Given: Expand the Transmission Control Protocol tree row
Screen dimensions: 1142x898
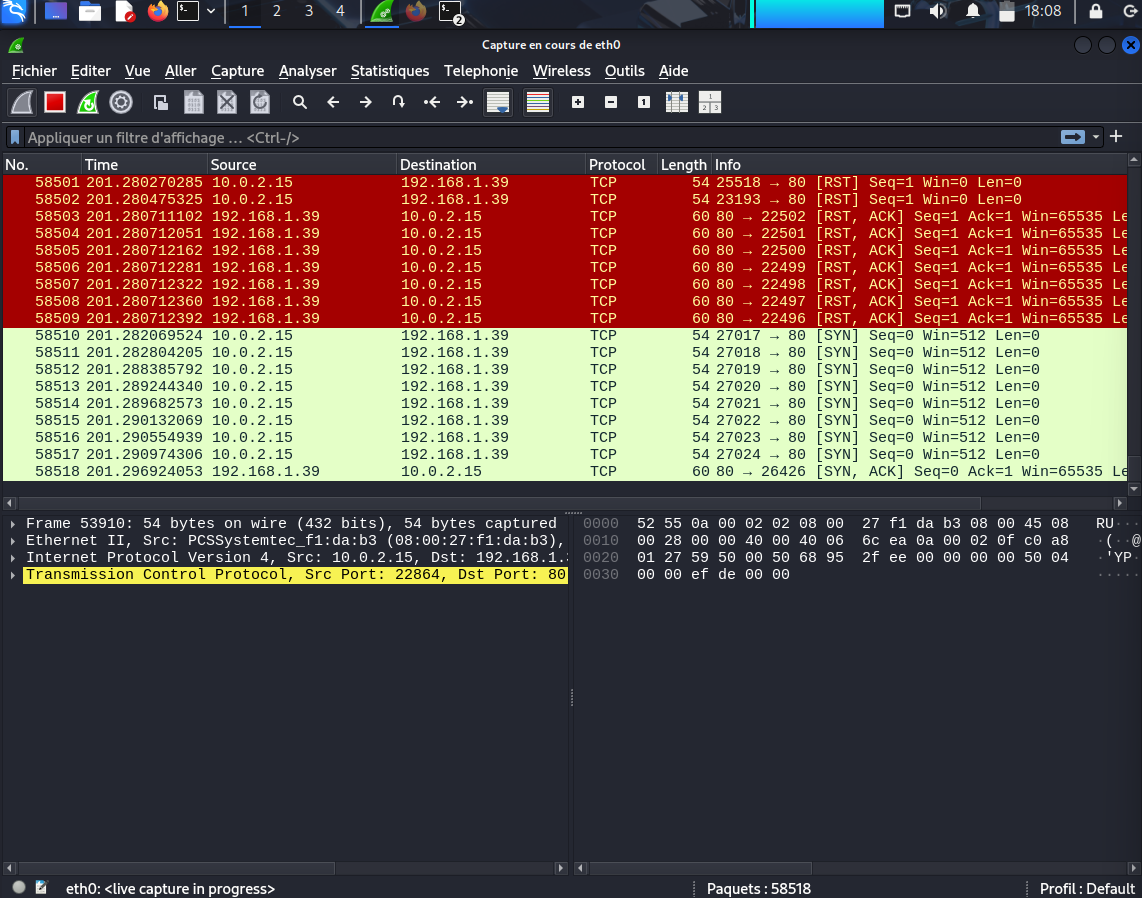Looking at the screenshot, I should (x=13, y=575).
